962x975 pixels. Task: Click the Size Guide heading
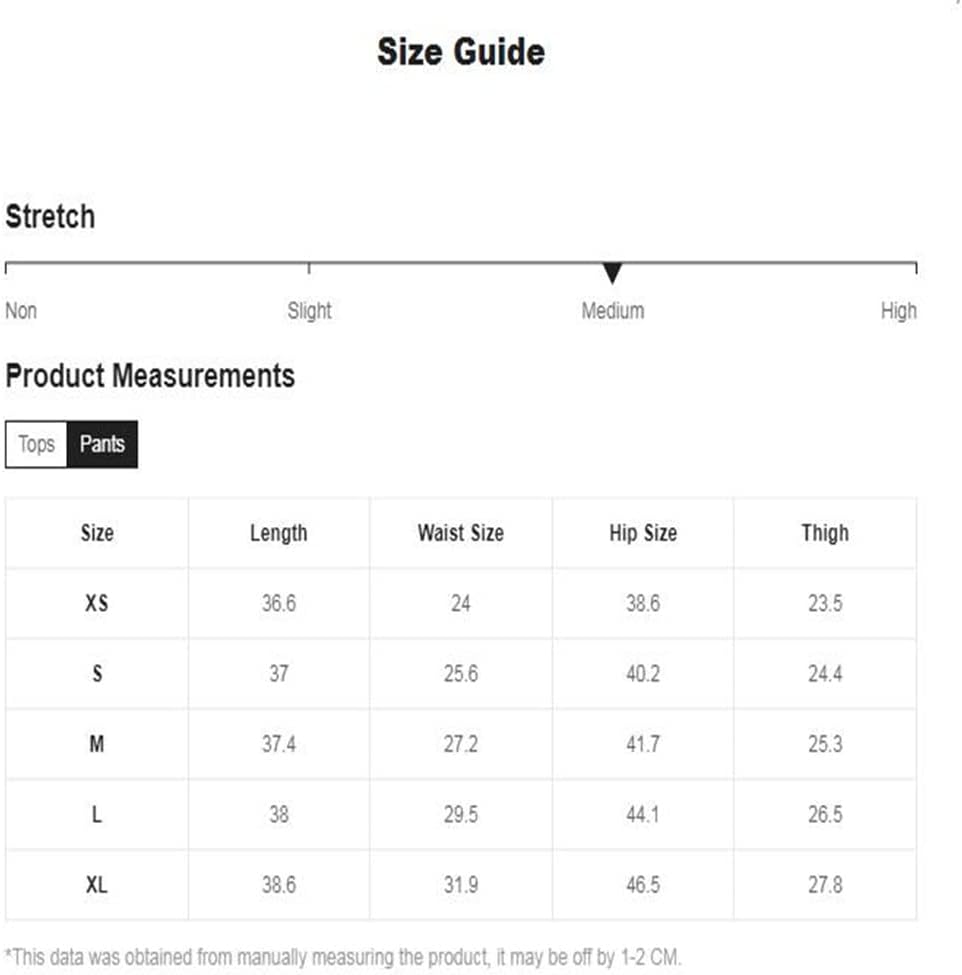[461, 51]
